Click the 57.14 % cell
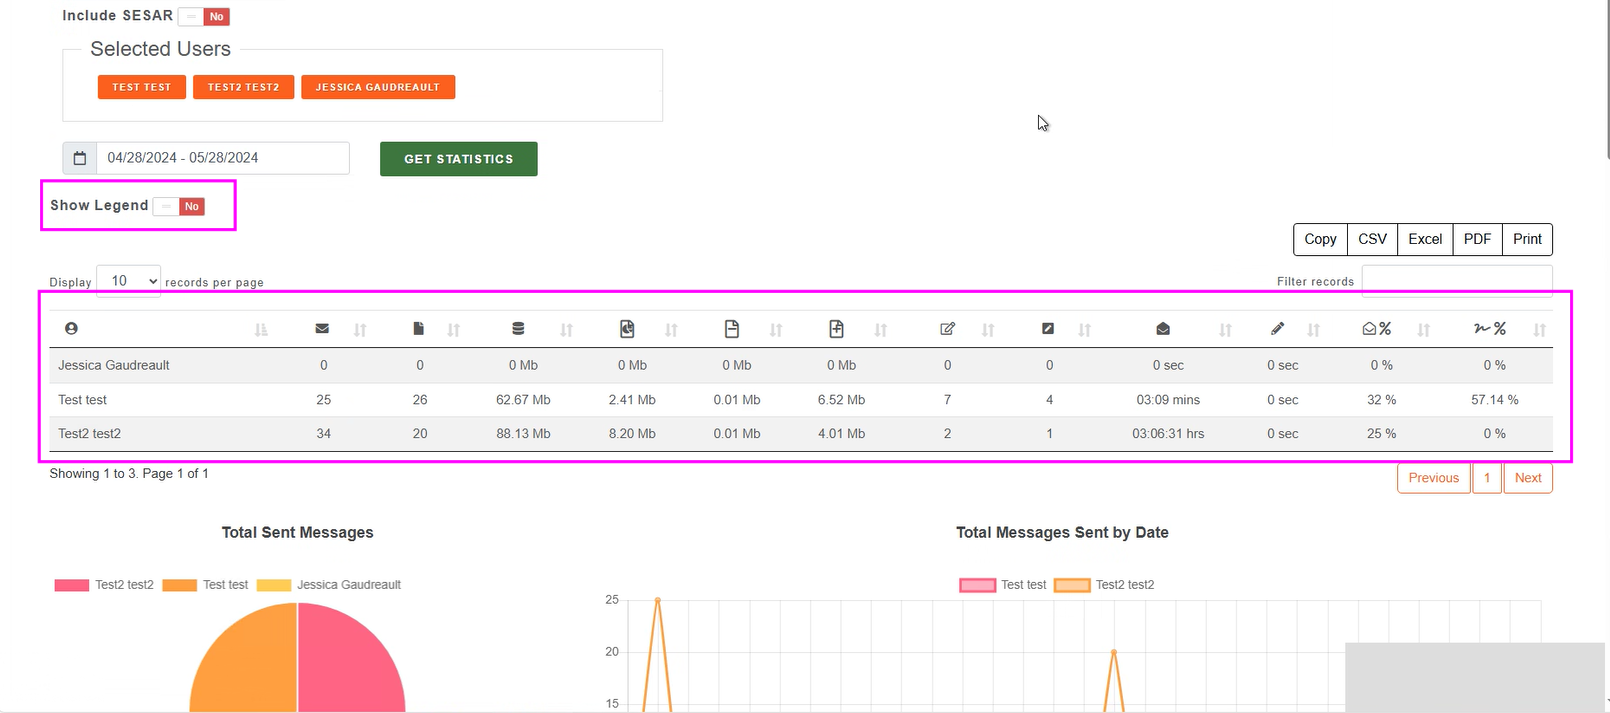Viewport: 1610px width, 713px height. tap(1495, 400)
